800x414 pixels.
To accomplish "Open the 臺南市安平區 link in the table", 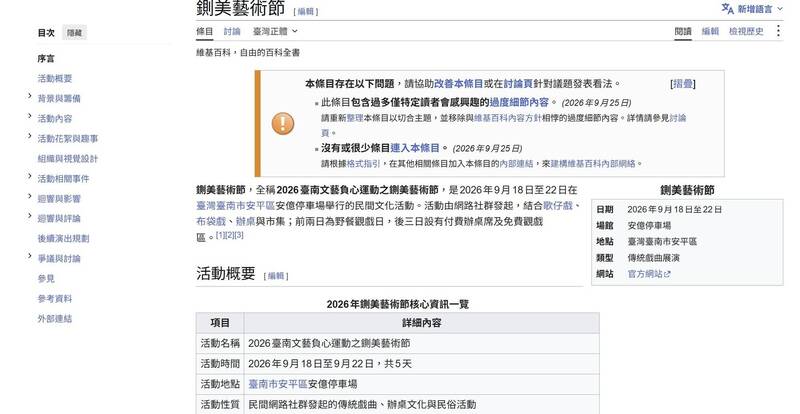I will click(x=278, y=384).
